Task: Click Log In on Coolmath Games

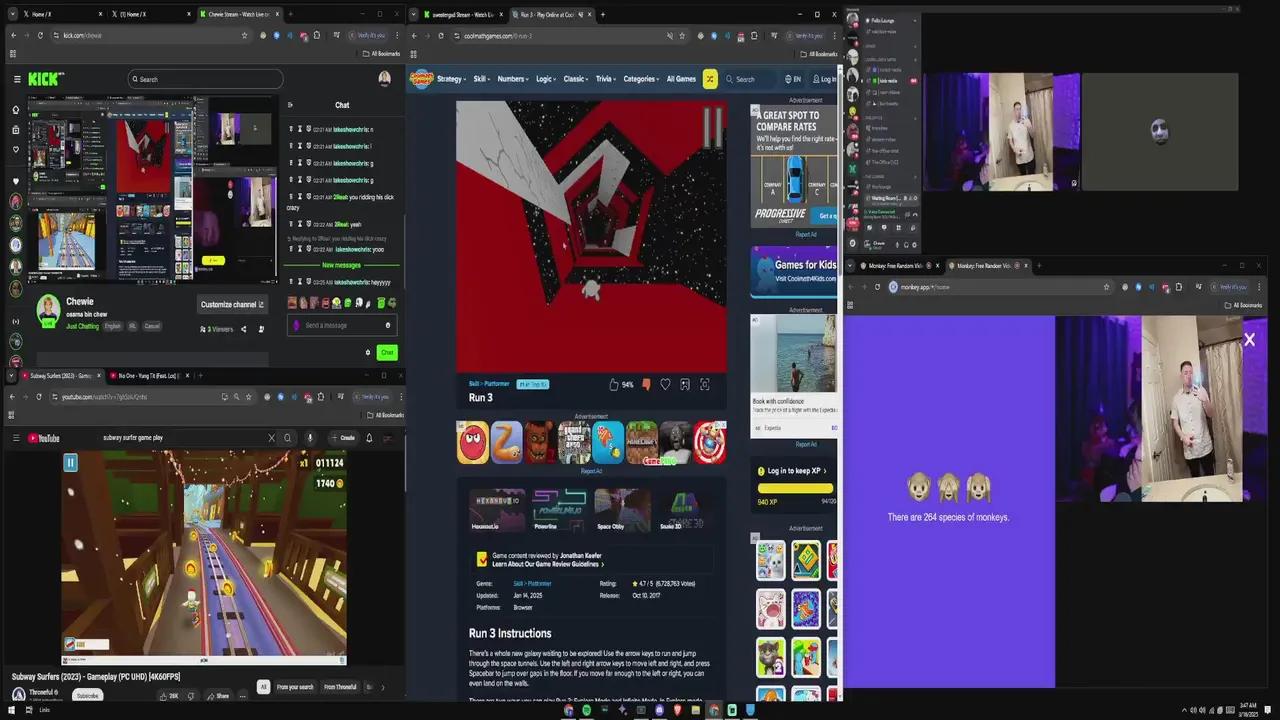Action: point(824,79)
